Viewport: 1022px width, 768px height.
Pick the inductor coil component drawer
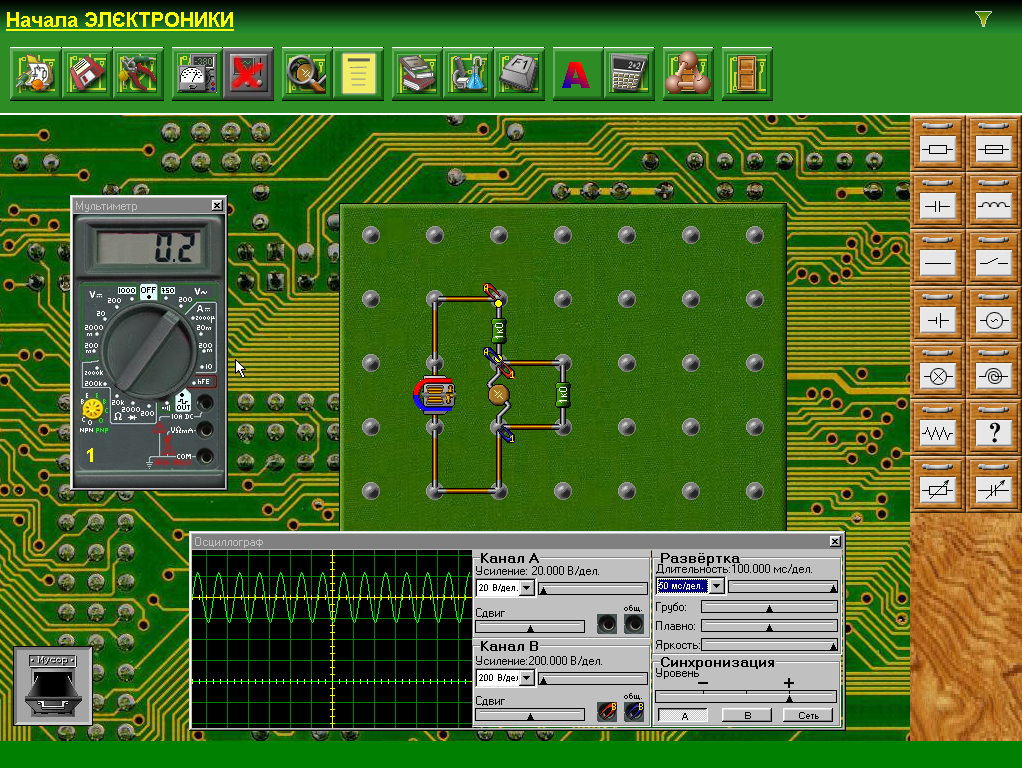click(x=994, y=204)
